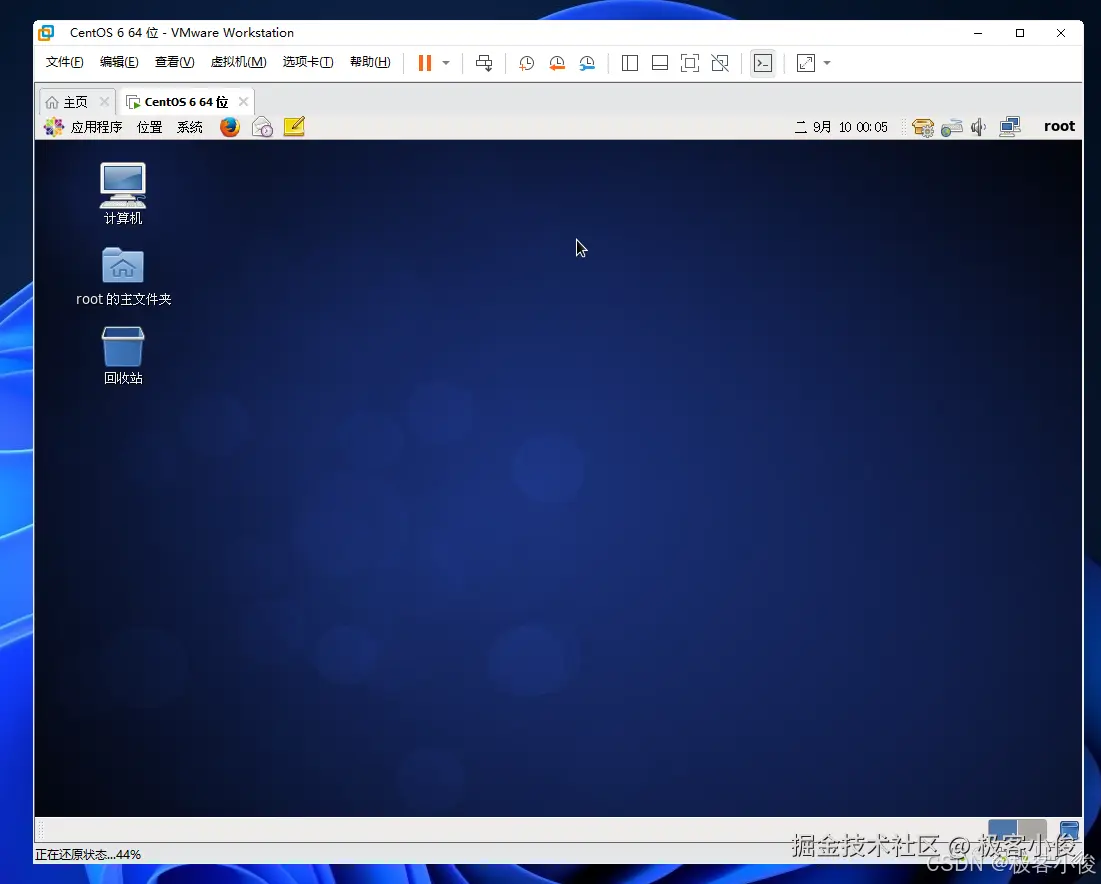Send Ctrl+Alt+Del to the virtual machine
Viewport: 1101px width, 884px height.
click(484, 63)
